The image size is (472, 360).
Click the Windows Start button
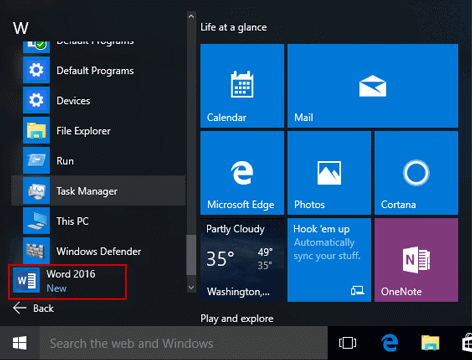(20, 343)
